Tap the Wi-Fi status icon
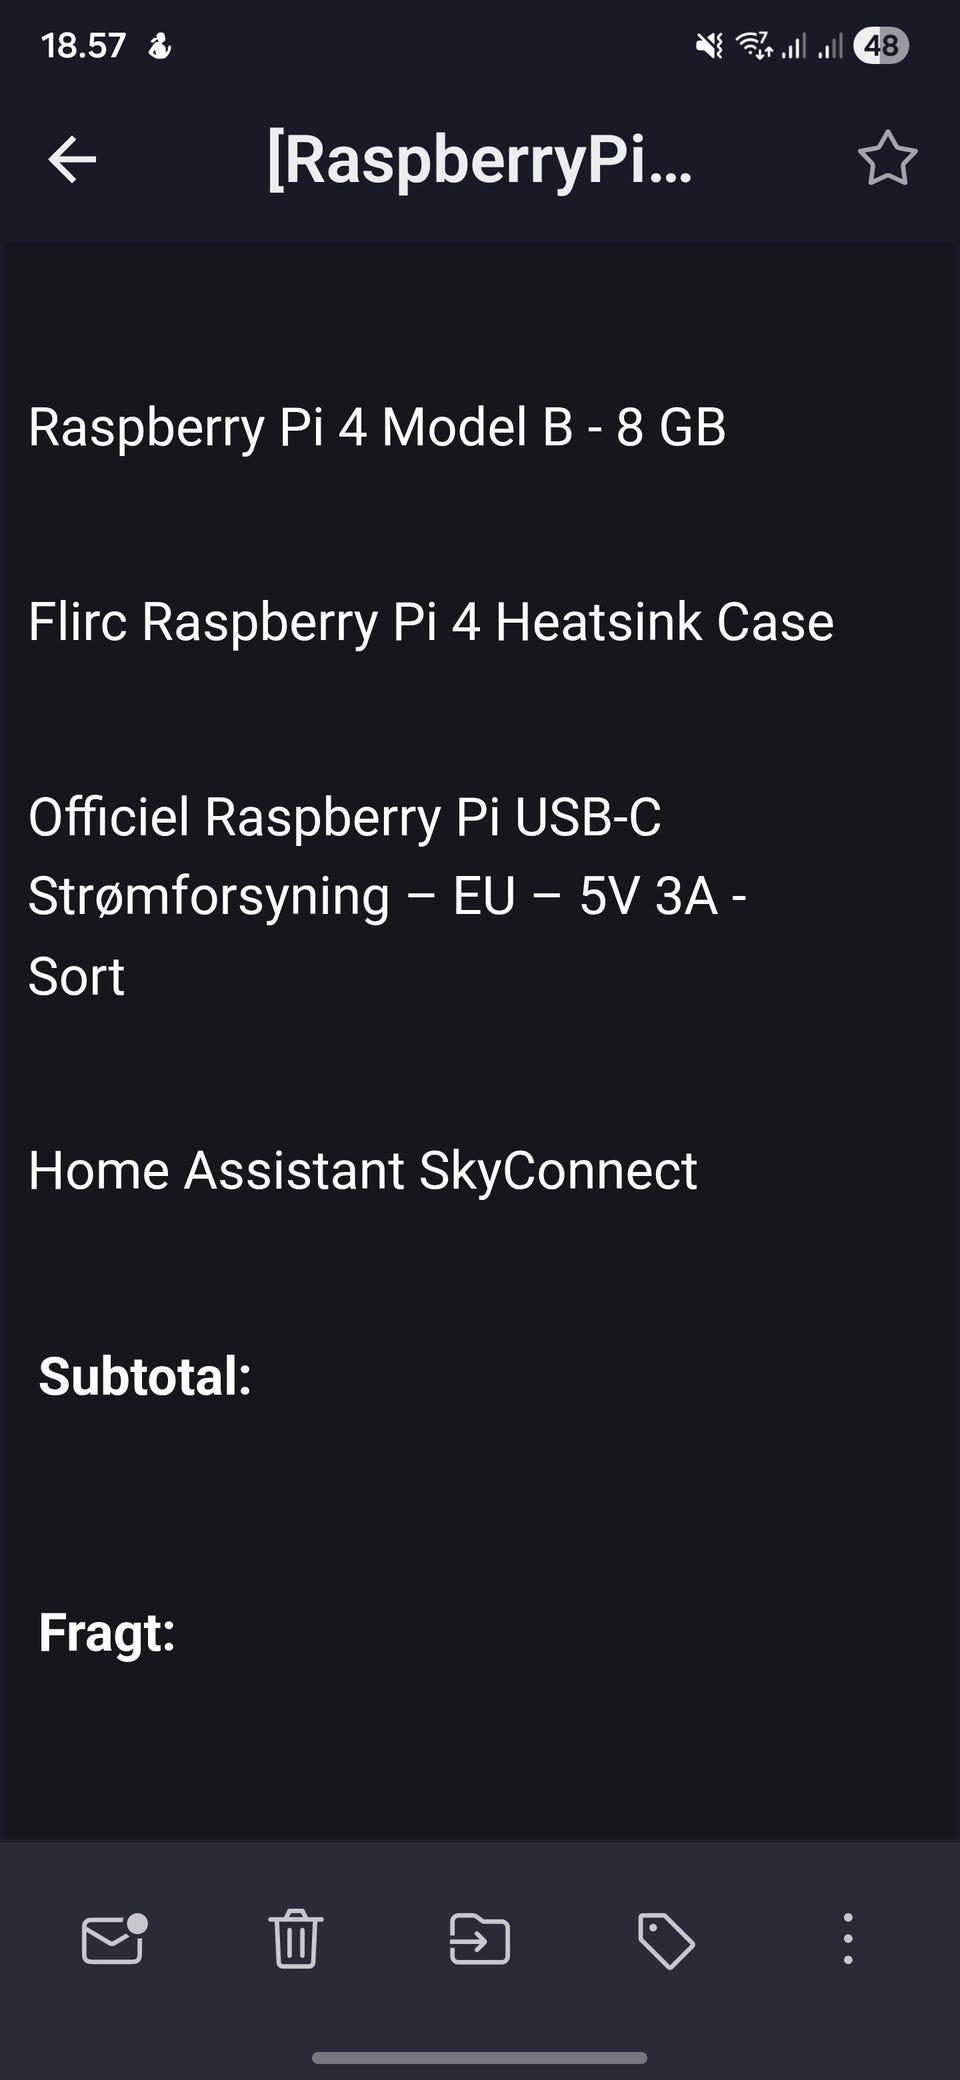This screenshot has height=2080, width=960. click(x=753, y=45)
